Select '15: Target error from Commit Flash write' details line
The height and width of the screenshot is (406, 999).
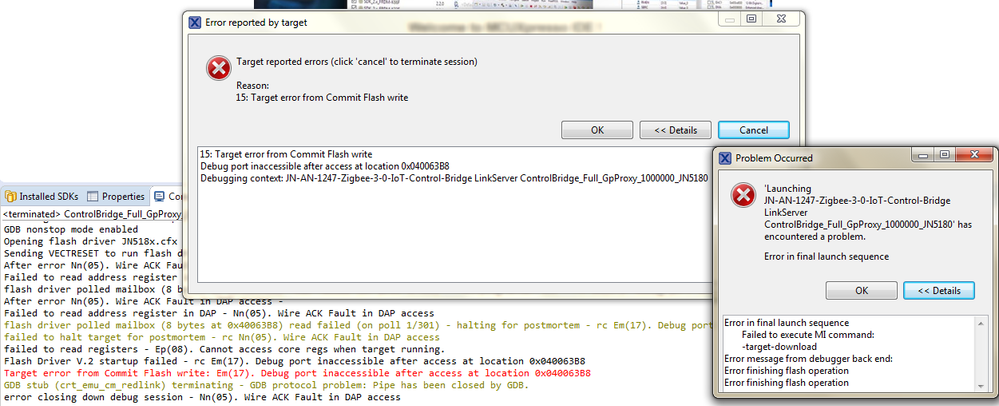click(286, 154)
